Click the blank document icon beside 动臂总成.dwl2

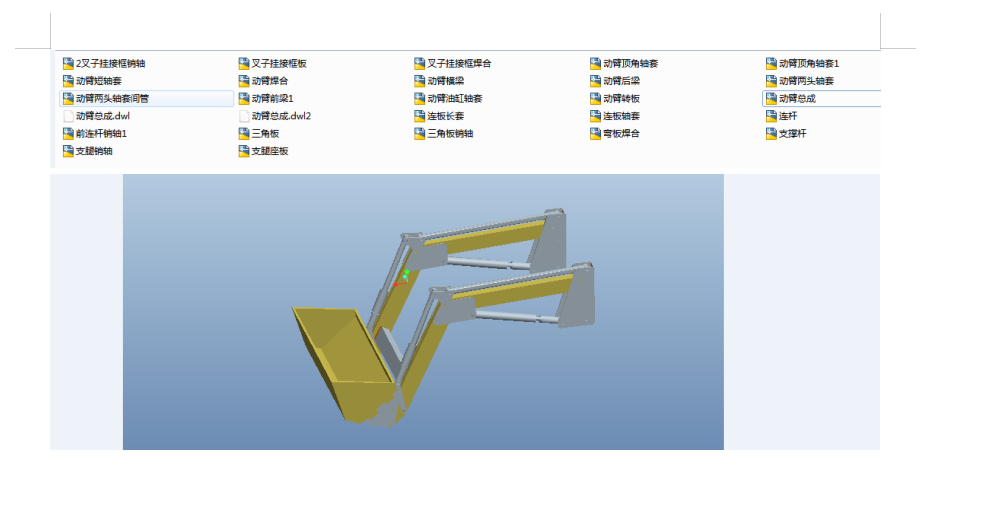(244, 116)
